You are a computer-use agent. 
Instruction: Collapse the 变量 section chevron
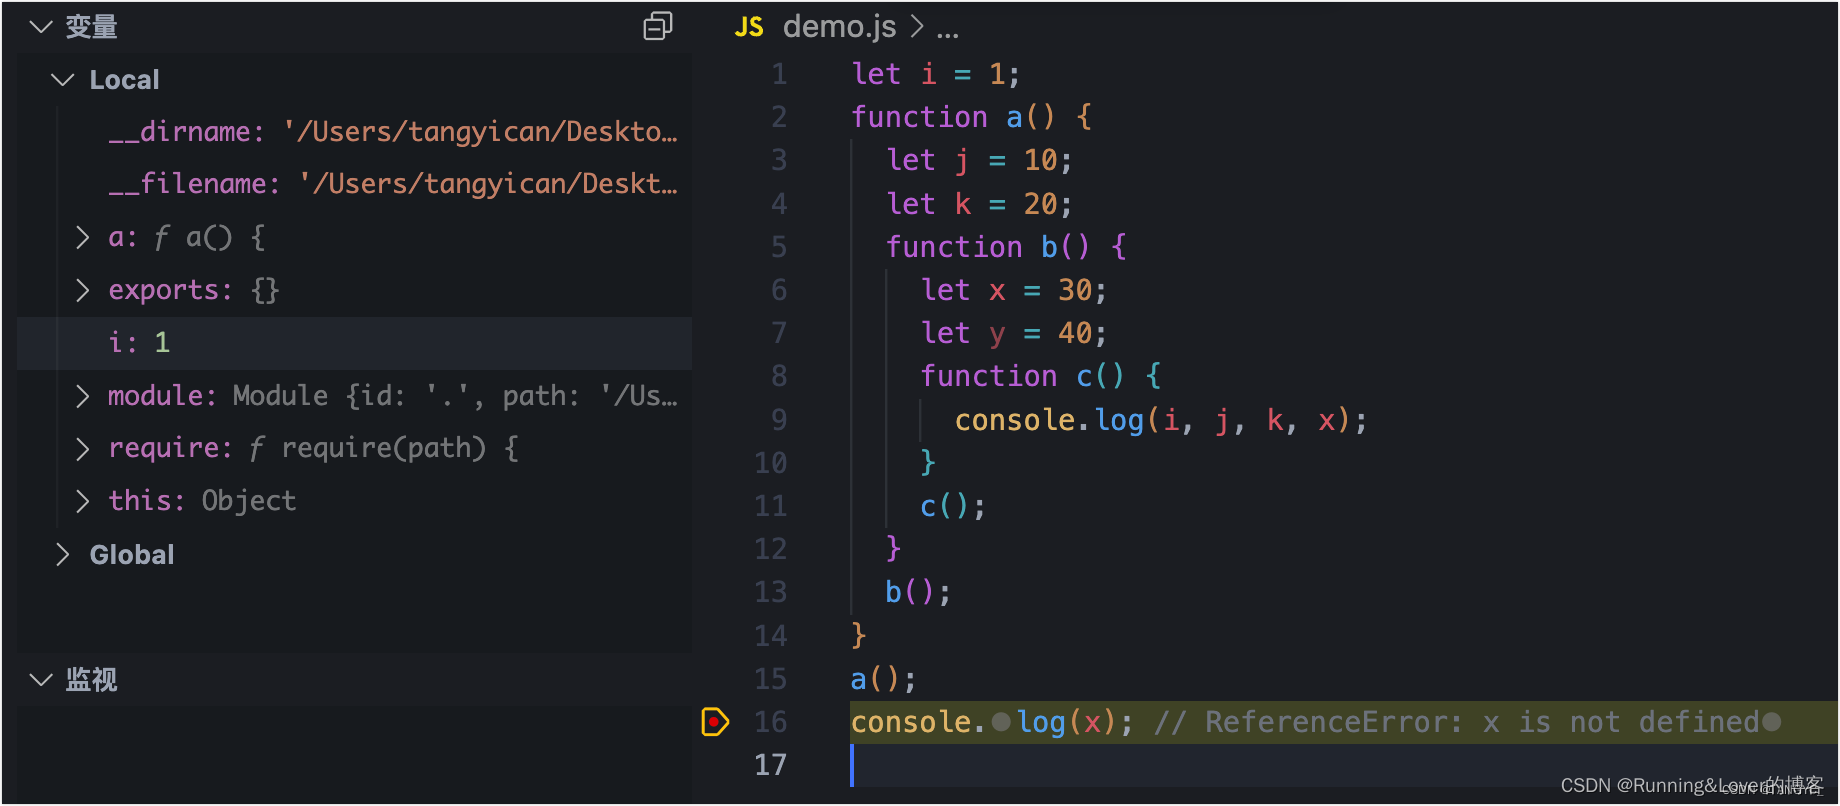coord(41,27)
